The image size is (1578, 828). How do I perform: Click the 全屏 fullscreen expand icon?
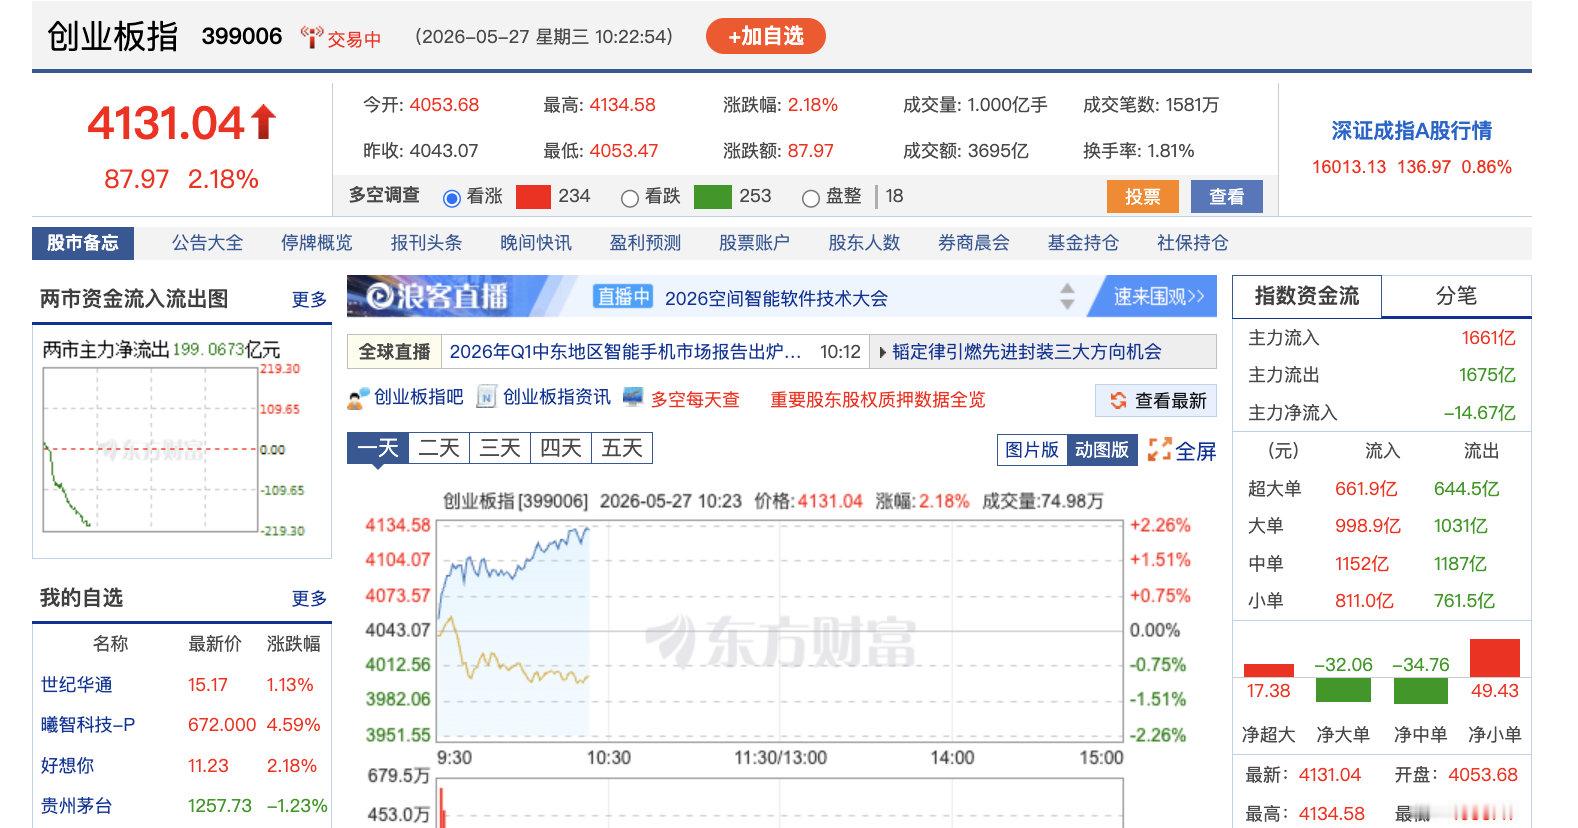[x=1159, y=450]
